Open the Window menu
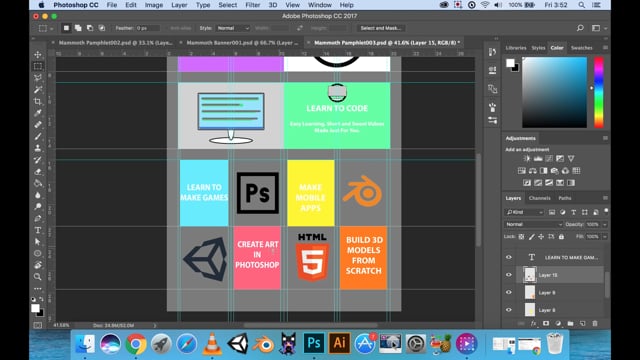Image resolution: width=640 pixels, height=360 pixels. coord(320,5)
